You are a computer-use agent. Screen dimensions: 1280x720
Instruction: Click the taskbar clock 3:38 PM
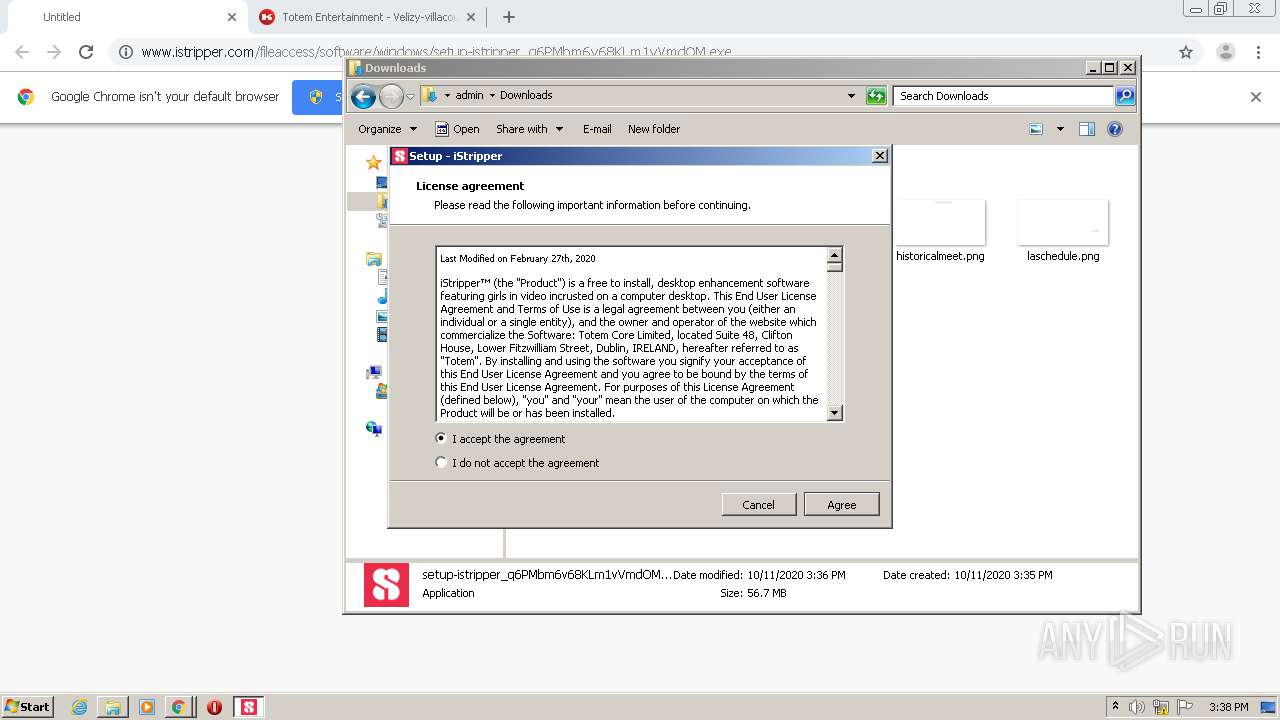(x=1228, y=707)
